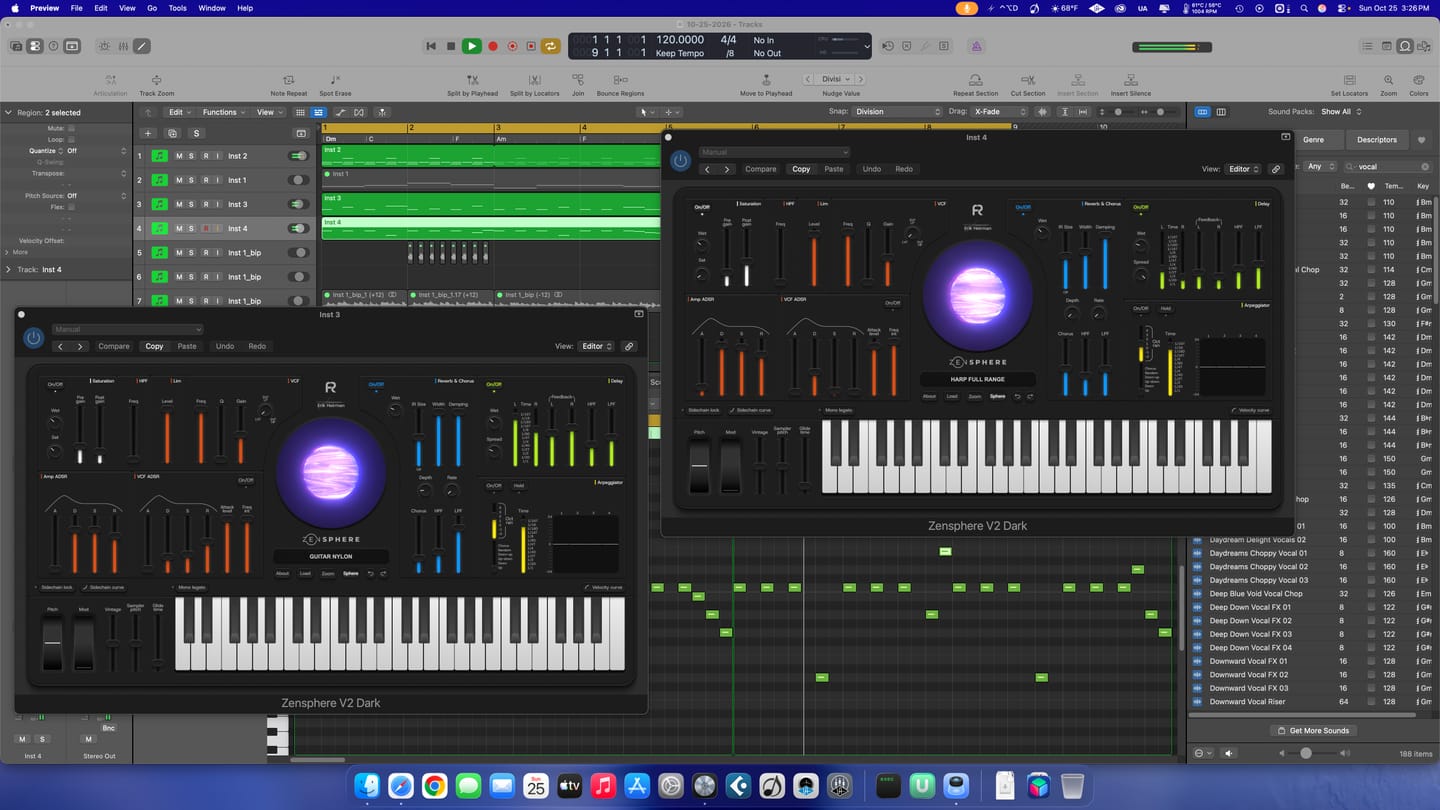Image resolution: width=1440 pixels, height=810 pixels.
Task: Open View Editor dropdown in Inst 4 plugin
Action: pos(1243,169)
